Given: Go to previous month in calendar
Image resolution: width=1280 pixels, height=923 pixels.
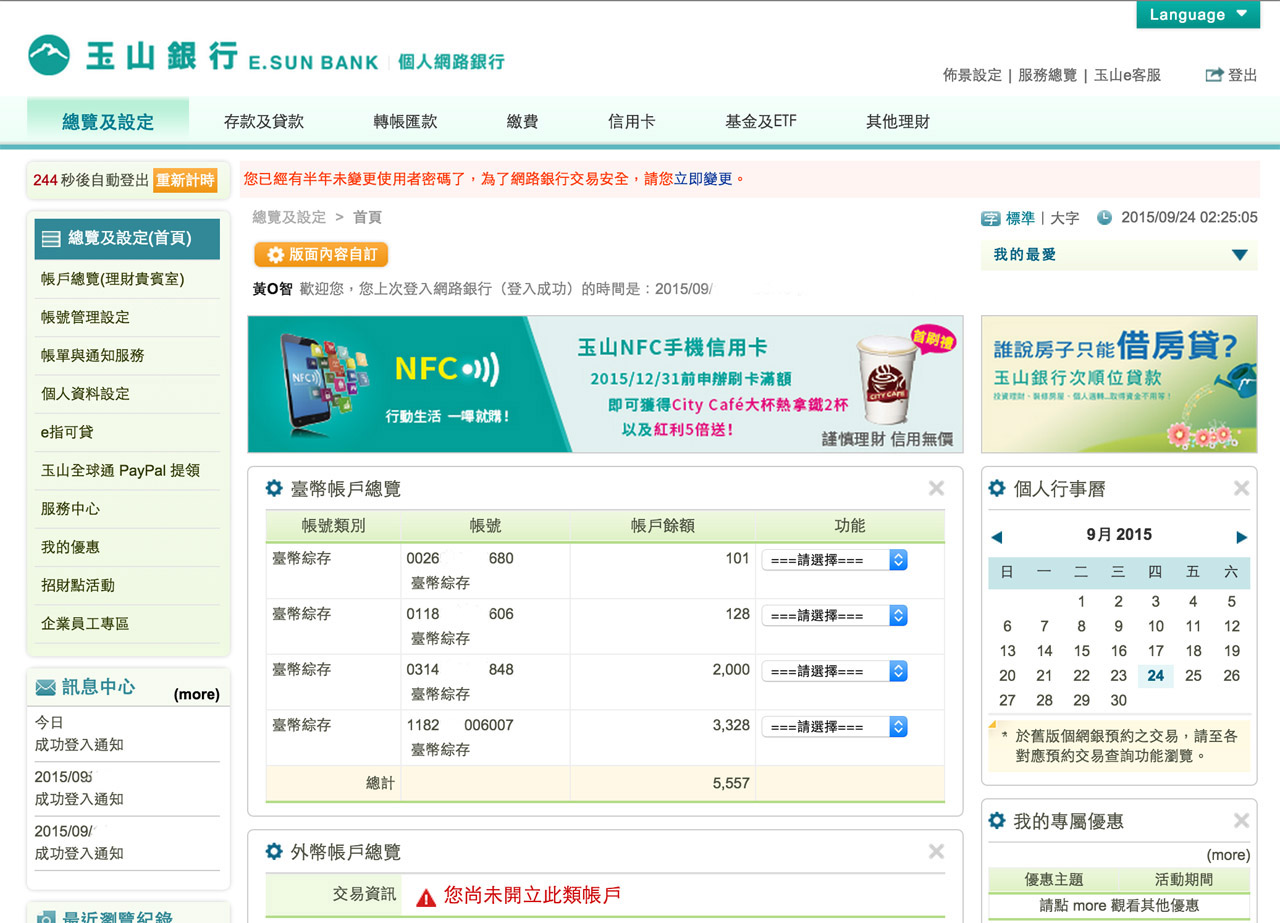Looking at the screenshot, I should coord(996,537).
